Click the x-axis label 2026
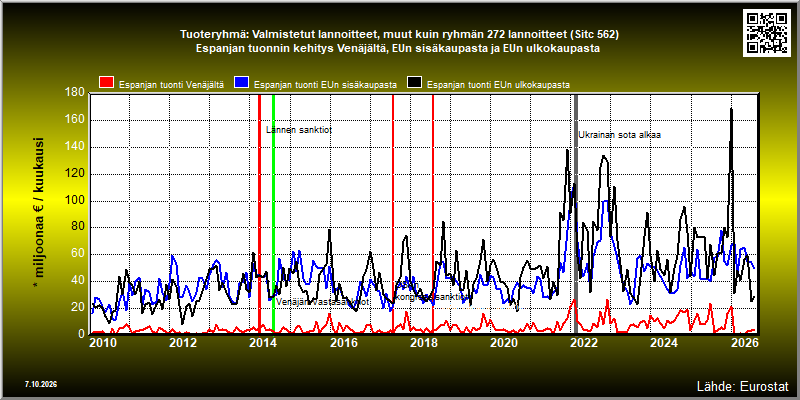The image size is (800, 400). pos(743,342)
